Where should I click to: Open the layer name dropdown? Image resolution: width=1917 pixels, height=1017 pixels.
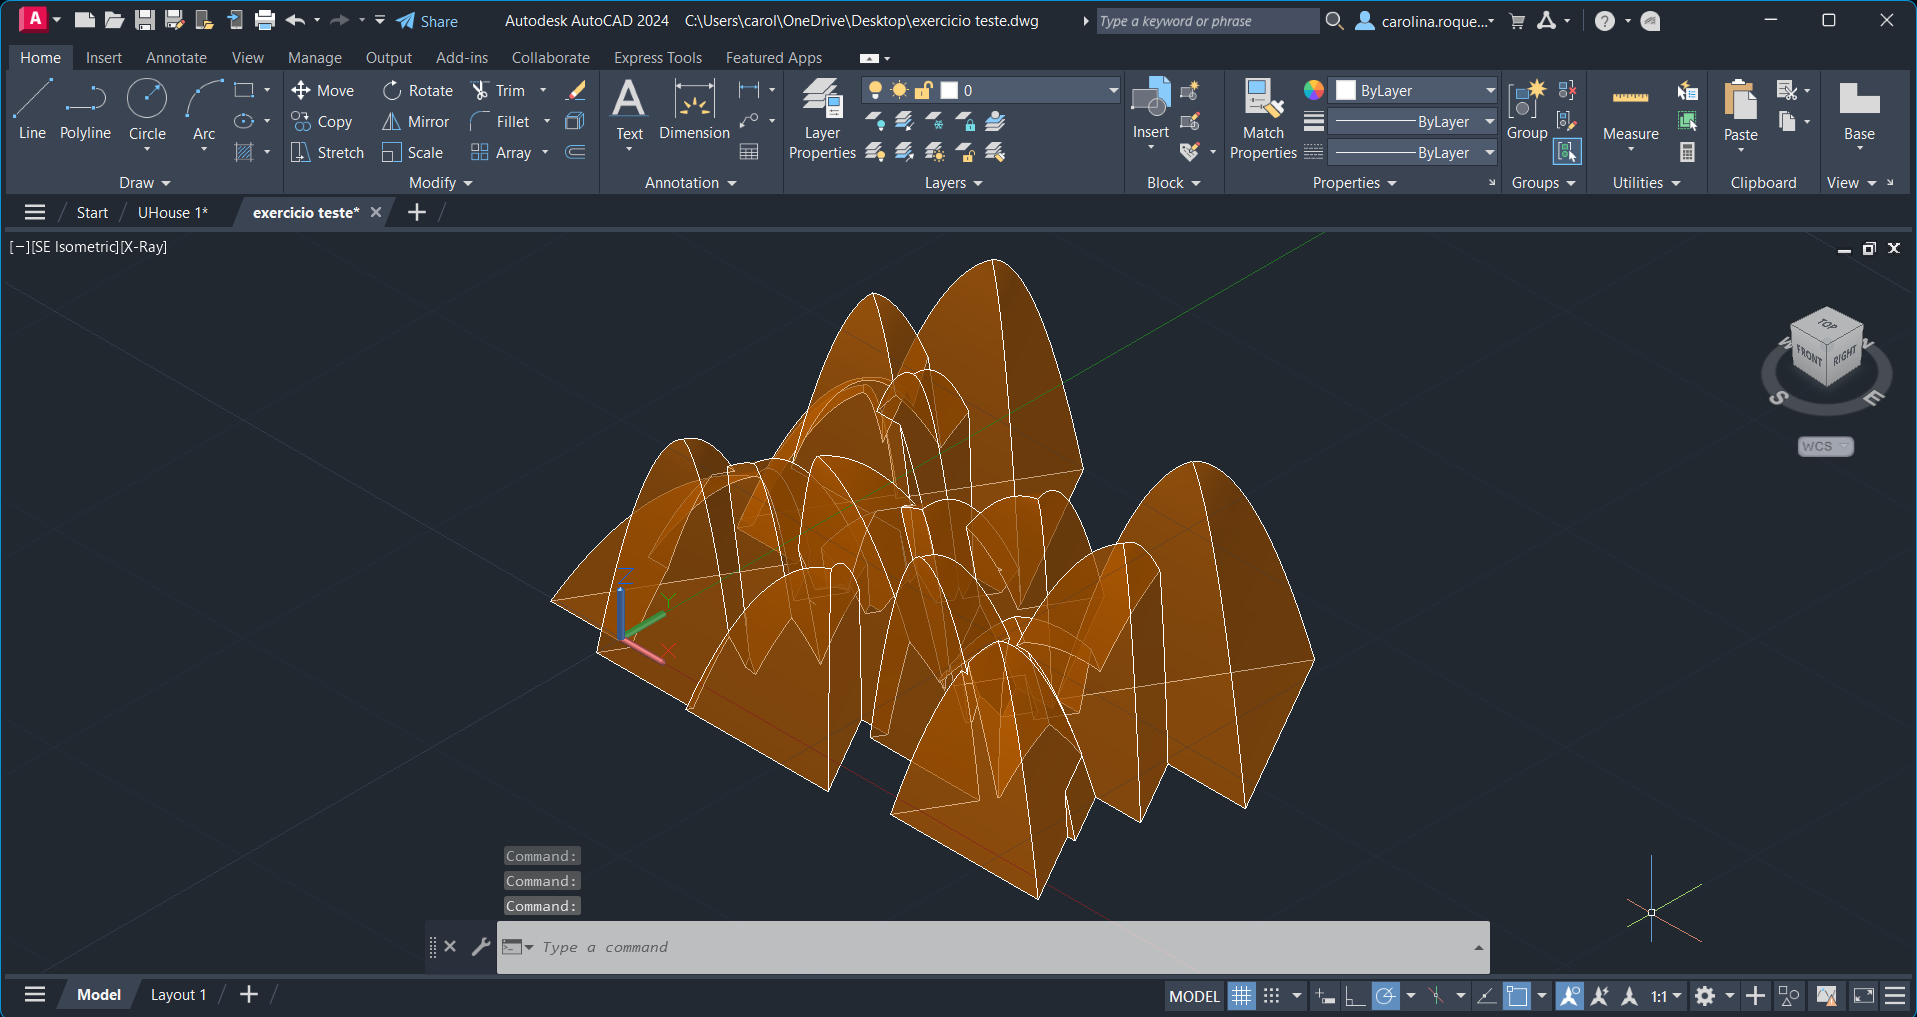tap(1112, 91)
